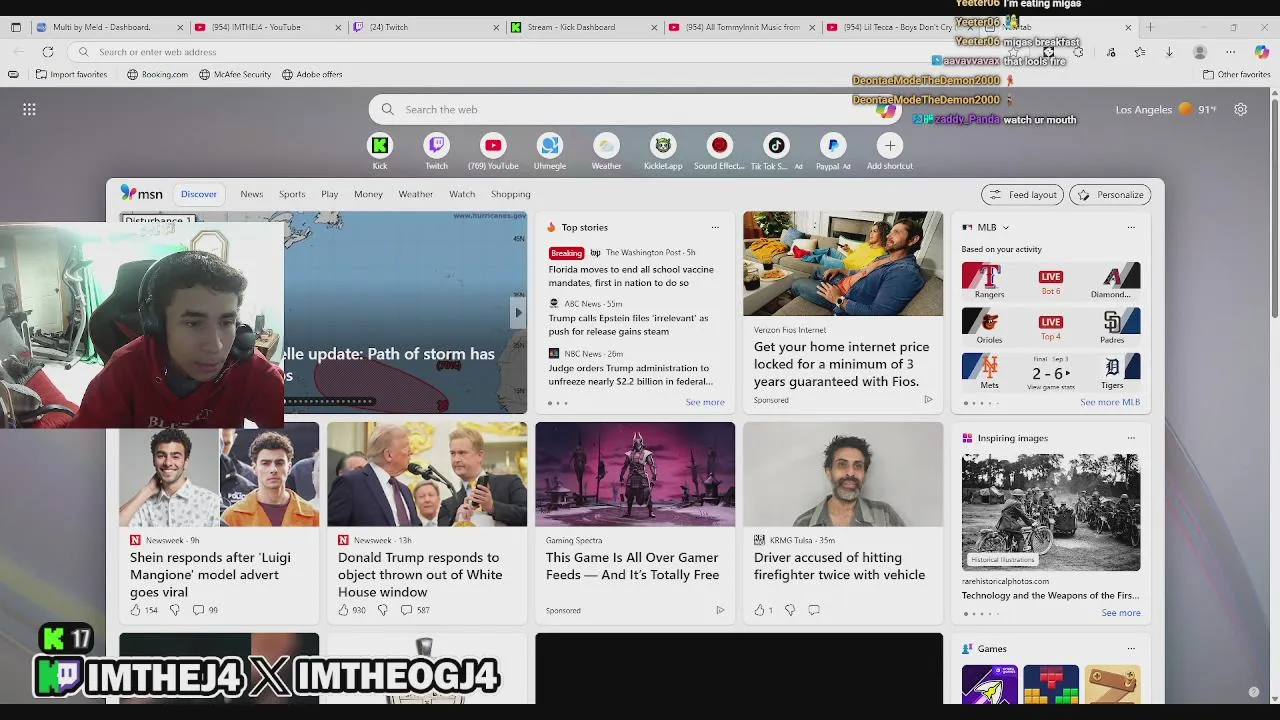Viewport: 1280px width, 720px height.
Task: Open See more top stories link
Action: click(705, 402)
